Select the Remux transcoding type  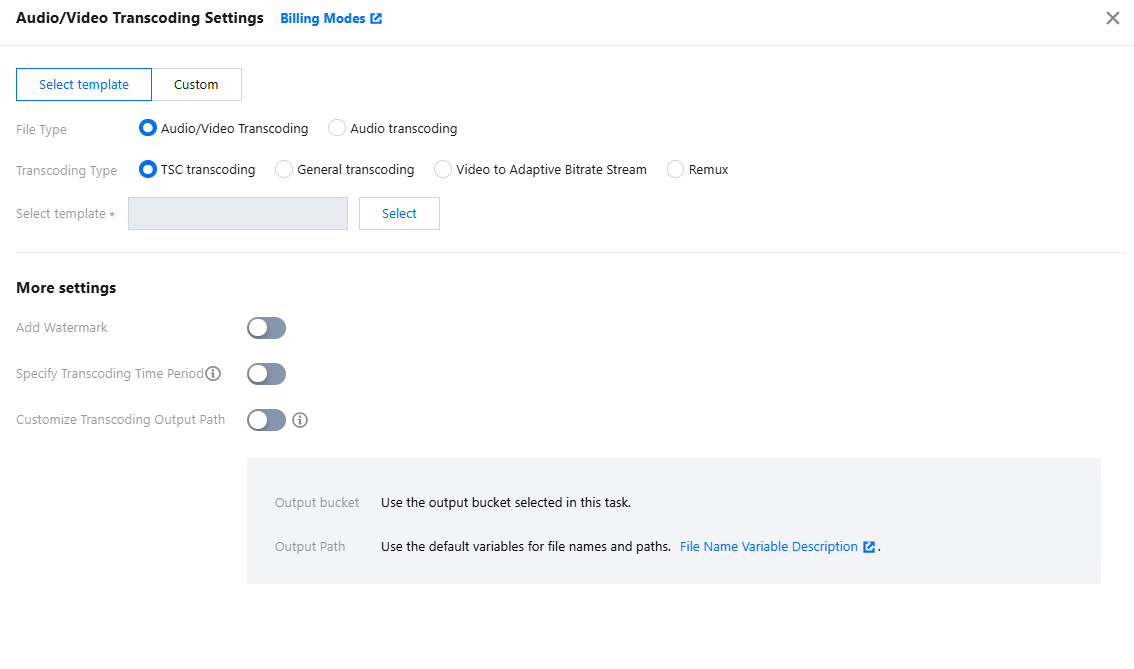[676, 170]
